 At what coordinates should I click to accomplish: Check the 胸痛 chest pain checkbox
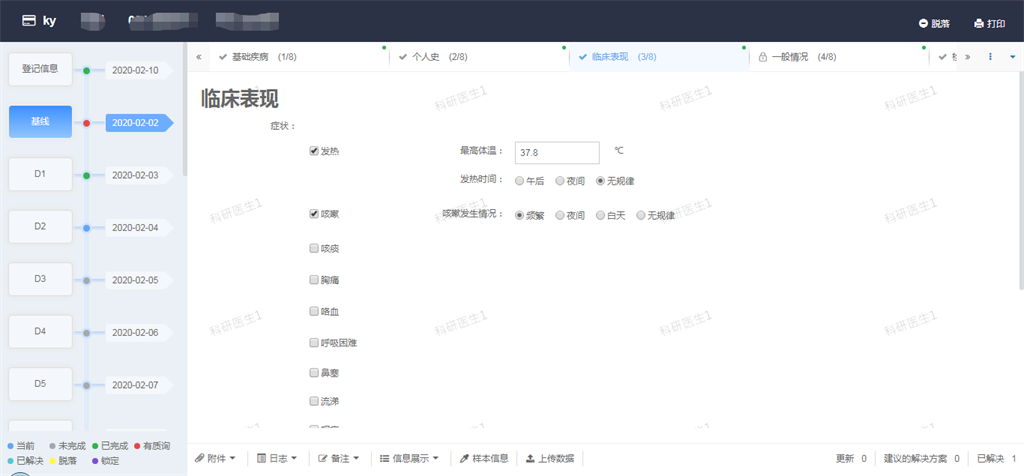tap(314, 280)
